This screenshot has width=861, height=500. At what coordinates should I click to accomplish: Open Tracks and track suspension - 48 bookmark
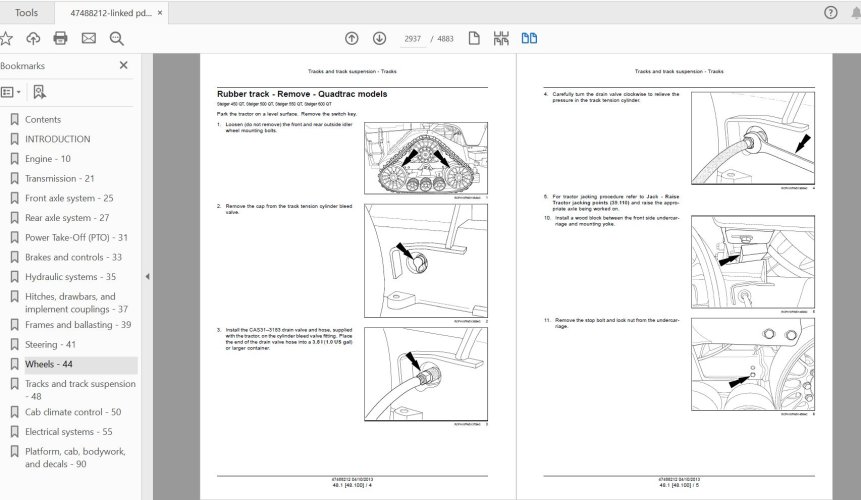[80, 390]
